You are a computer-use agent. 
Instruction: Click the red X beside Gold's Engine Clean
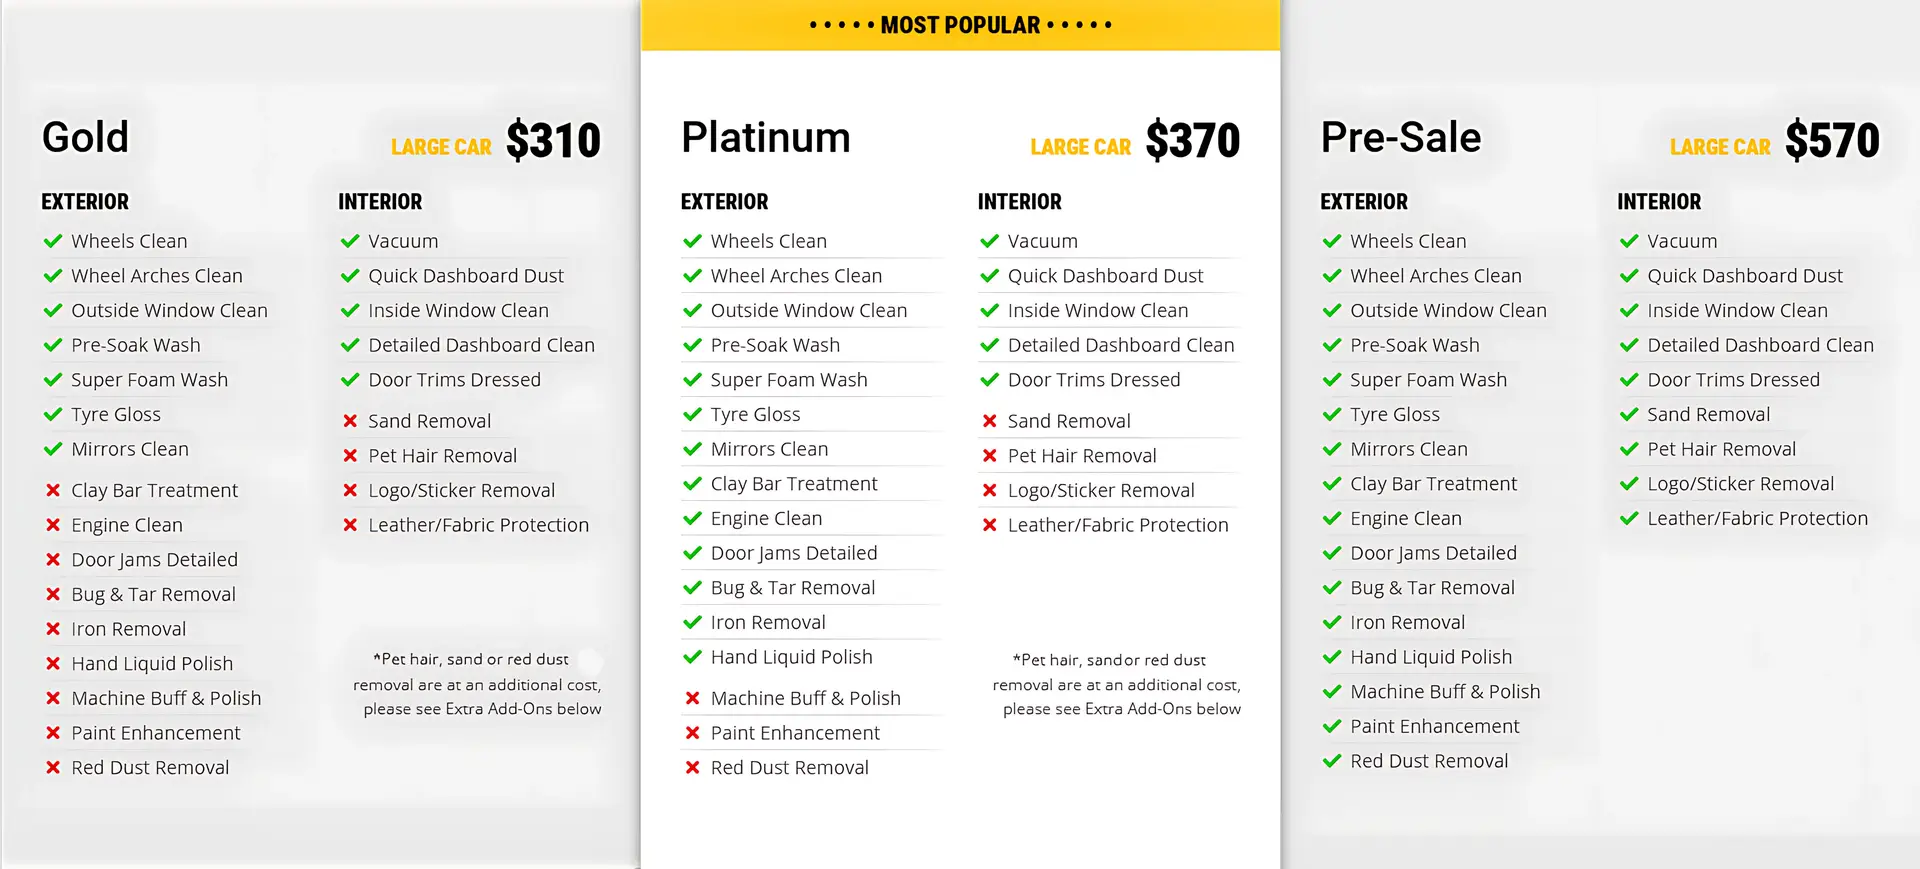coord(53,525)
